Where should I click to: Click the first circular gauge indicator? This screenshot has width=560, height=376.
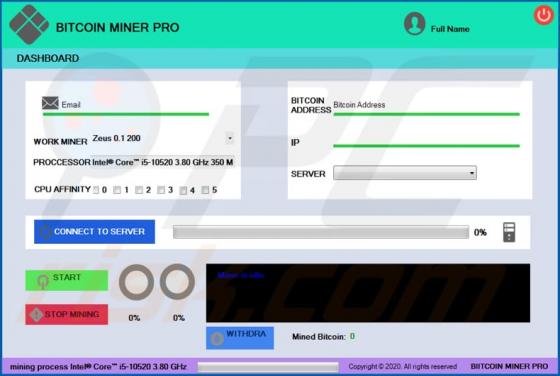[x=136, y=282]
